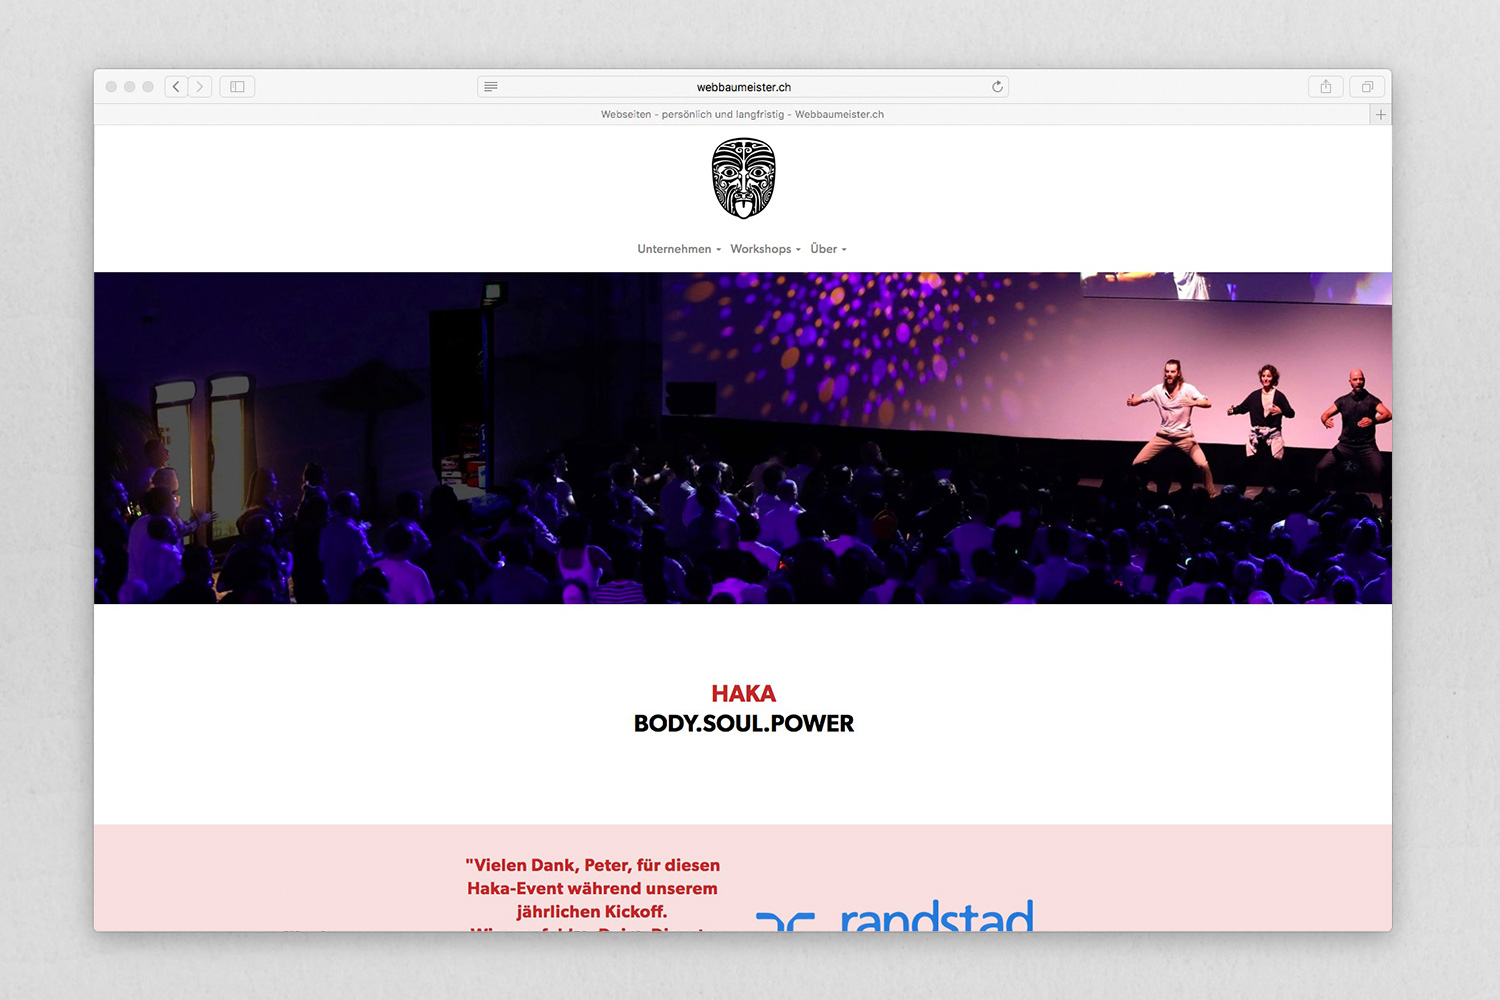Click the Safari back arrow button
Viewport: 1500px width, 1000px height.
pyautogui.click(x=176, y=87)
